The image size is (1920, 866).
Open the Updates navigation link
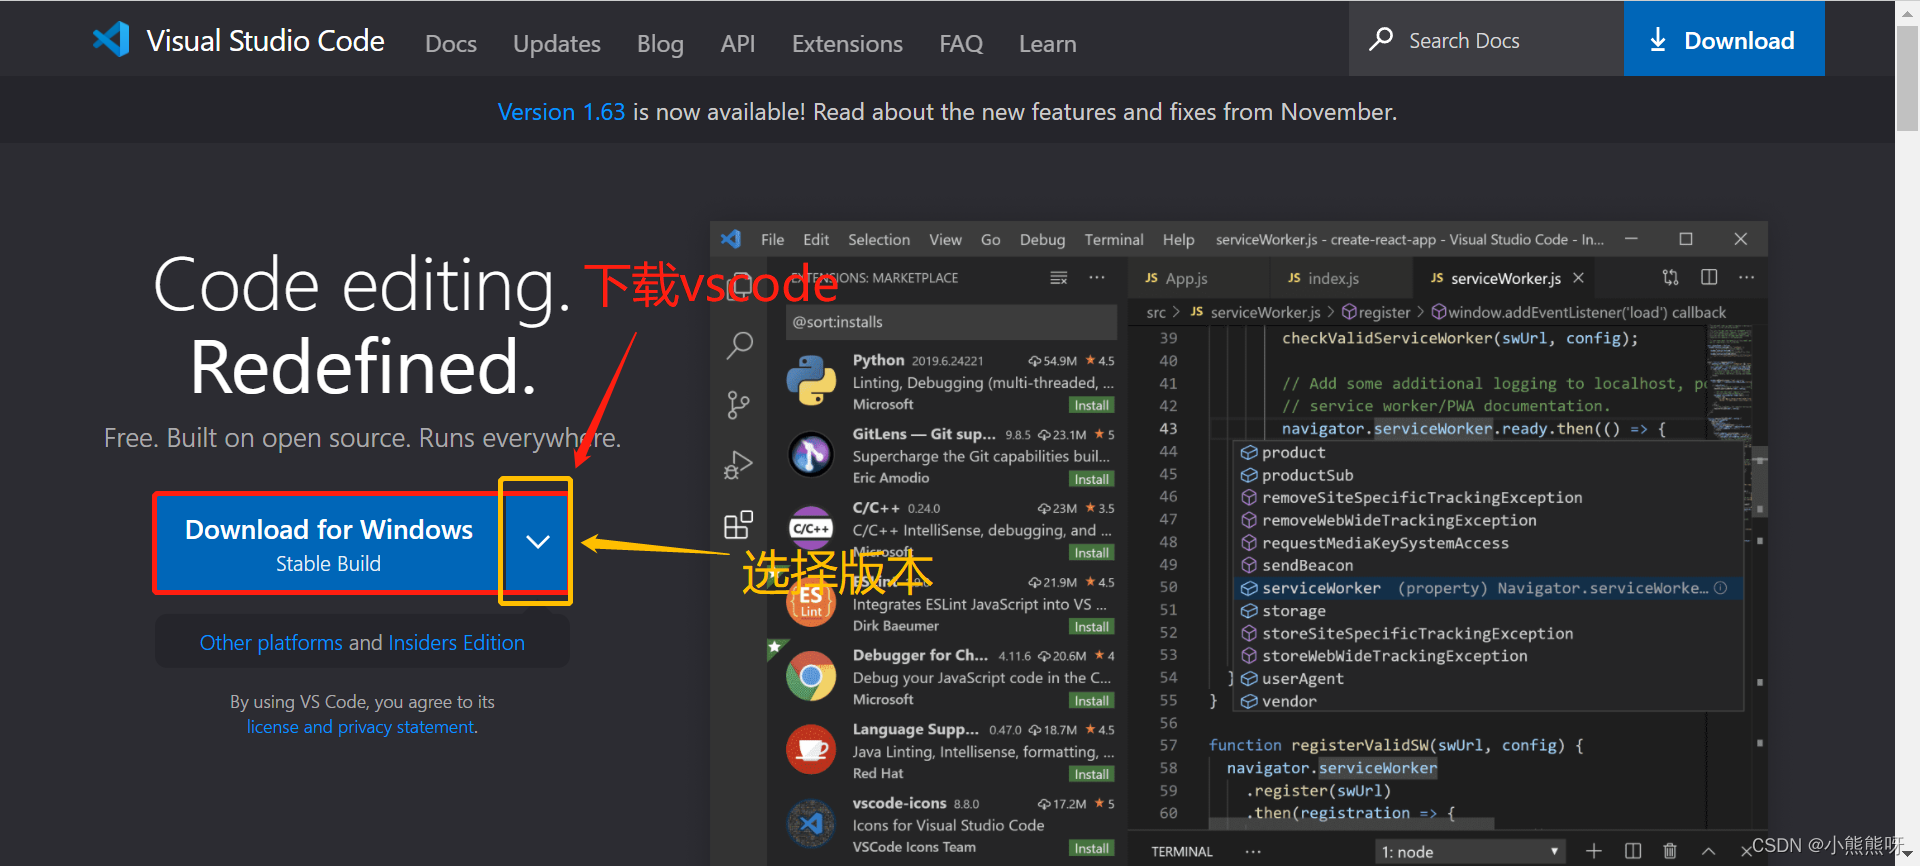click(557, 44)
